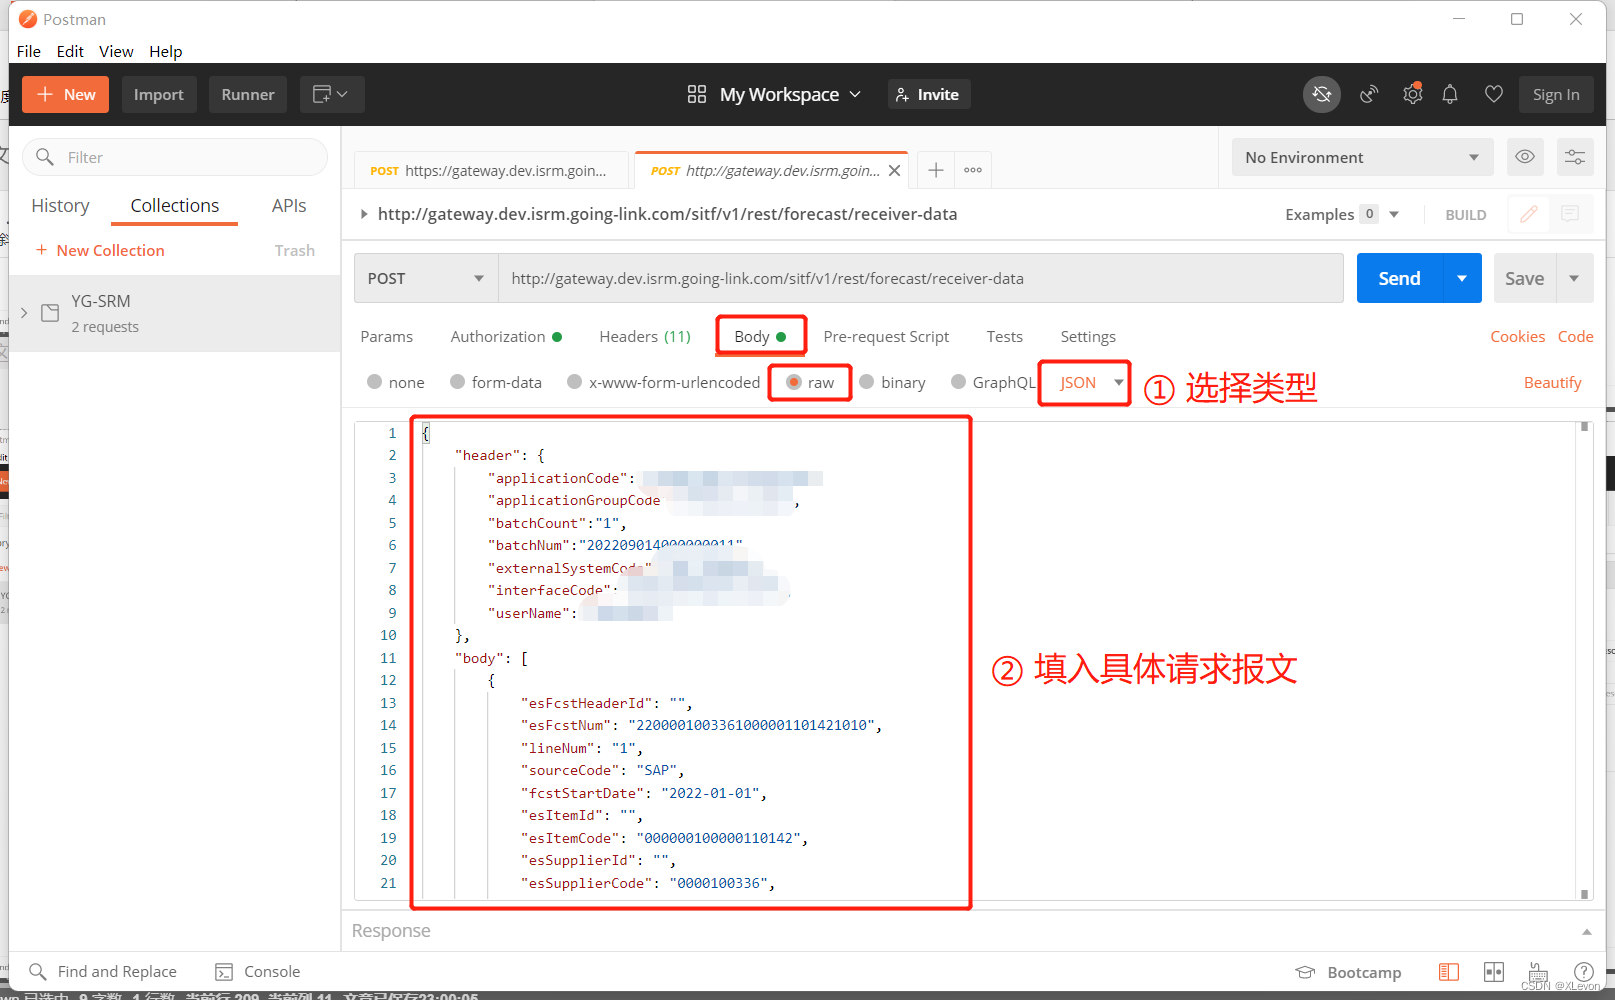The image size is (1615, 1000).
Task: Open the Bootcamp icon
Action: (1305, 972)
